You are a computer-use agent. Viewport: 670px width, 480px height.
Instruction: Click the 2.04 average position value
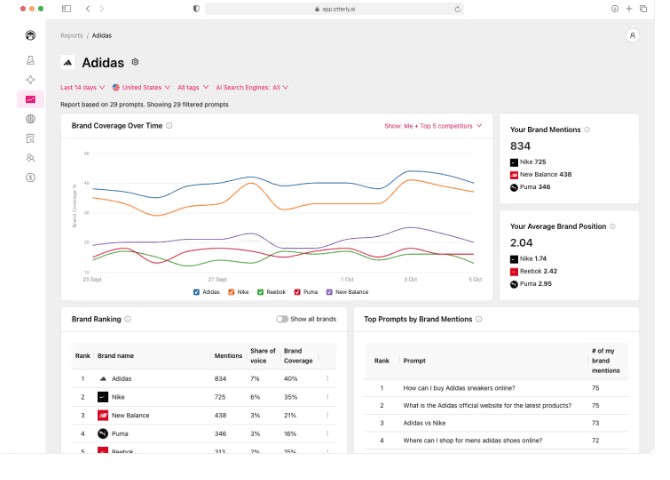coord(521,243)
